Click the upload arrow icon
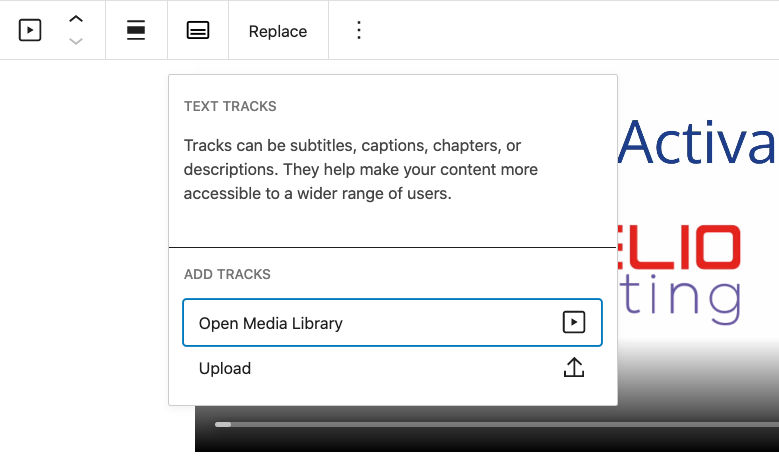Image resolution: width=779 pixels, height=470 pixels. tap(573, 368)
